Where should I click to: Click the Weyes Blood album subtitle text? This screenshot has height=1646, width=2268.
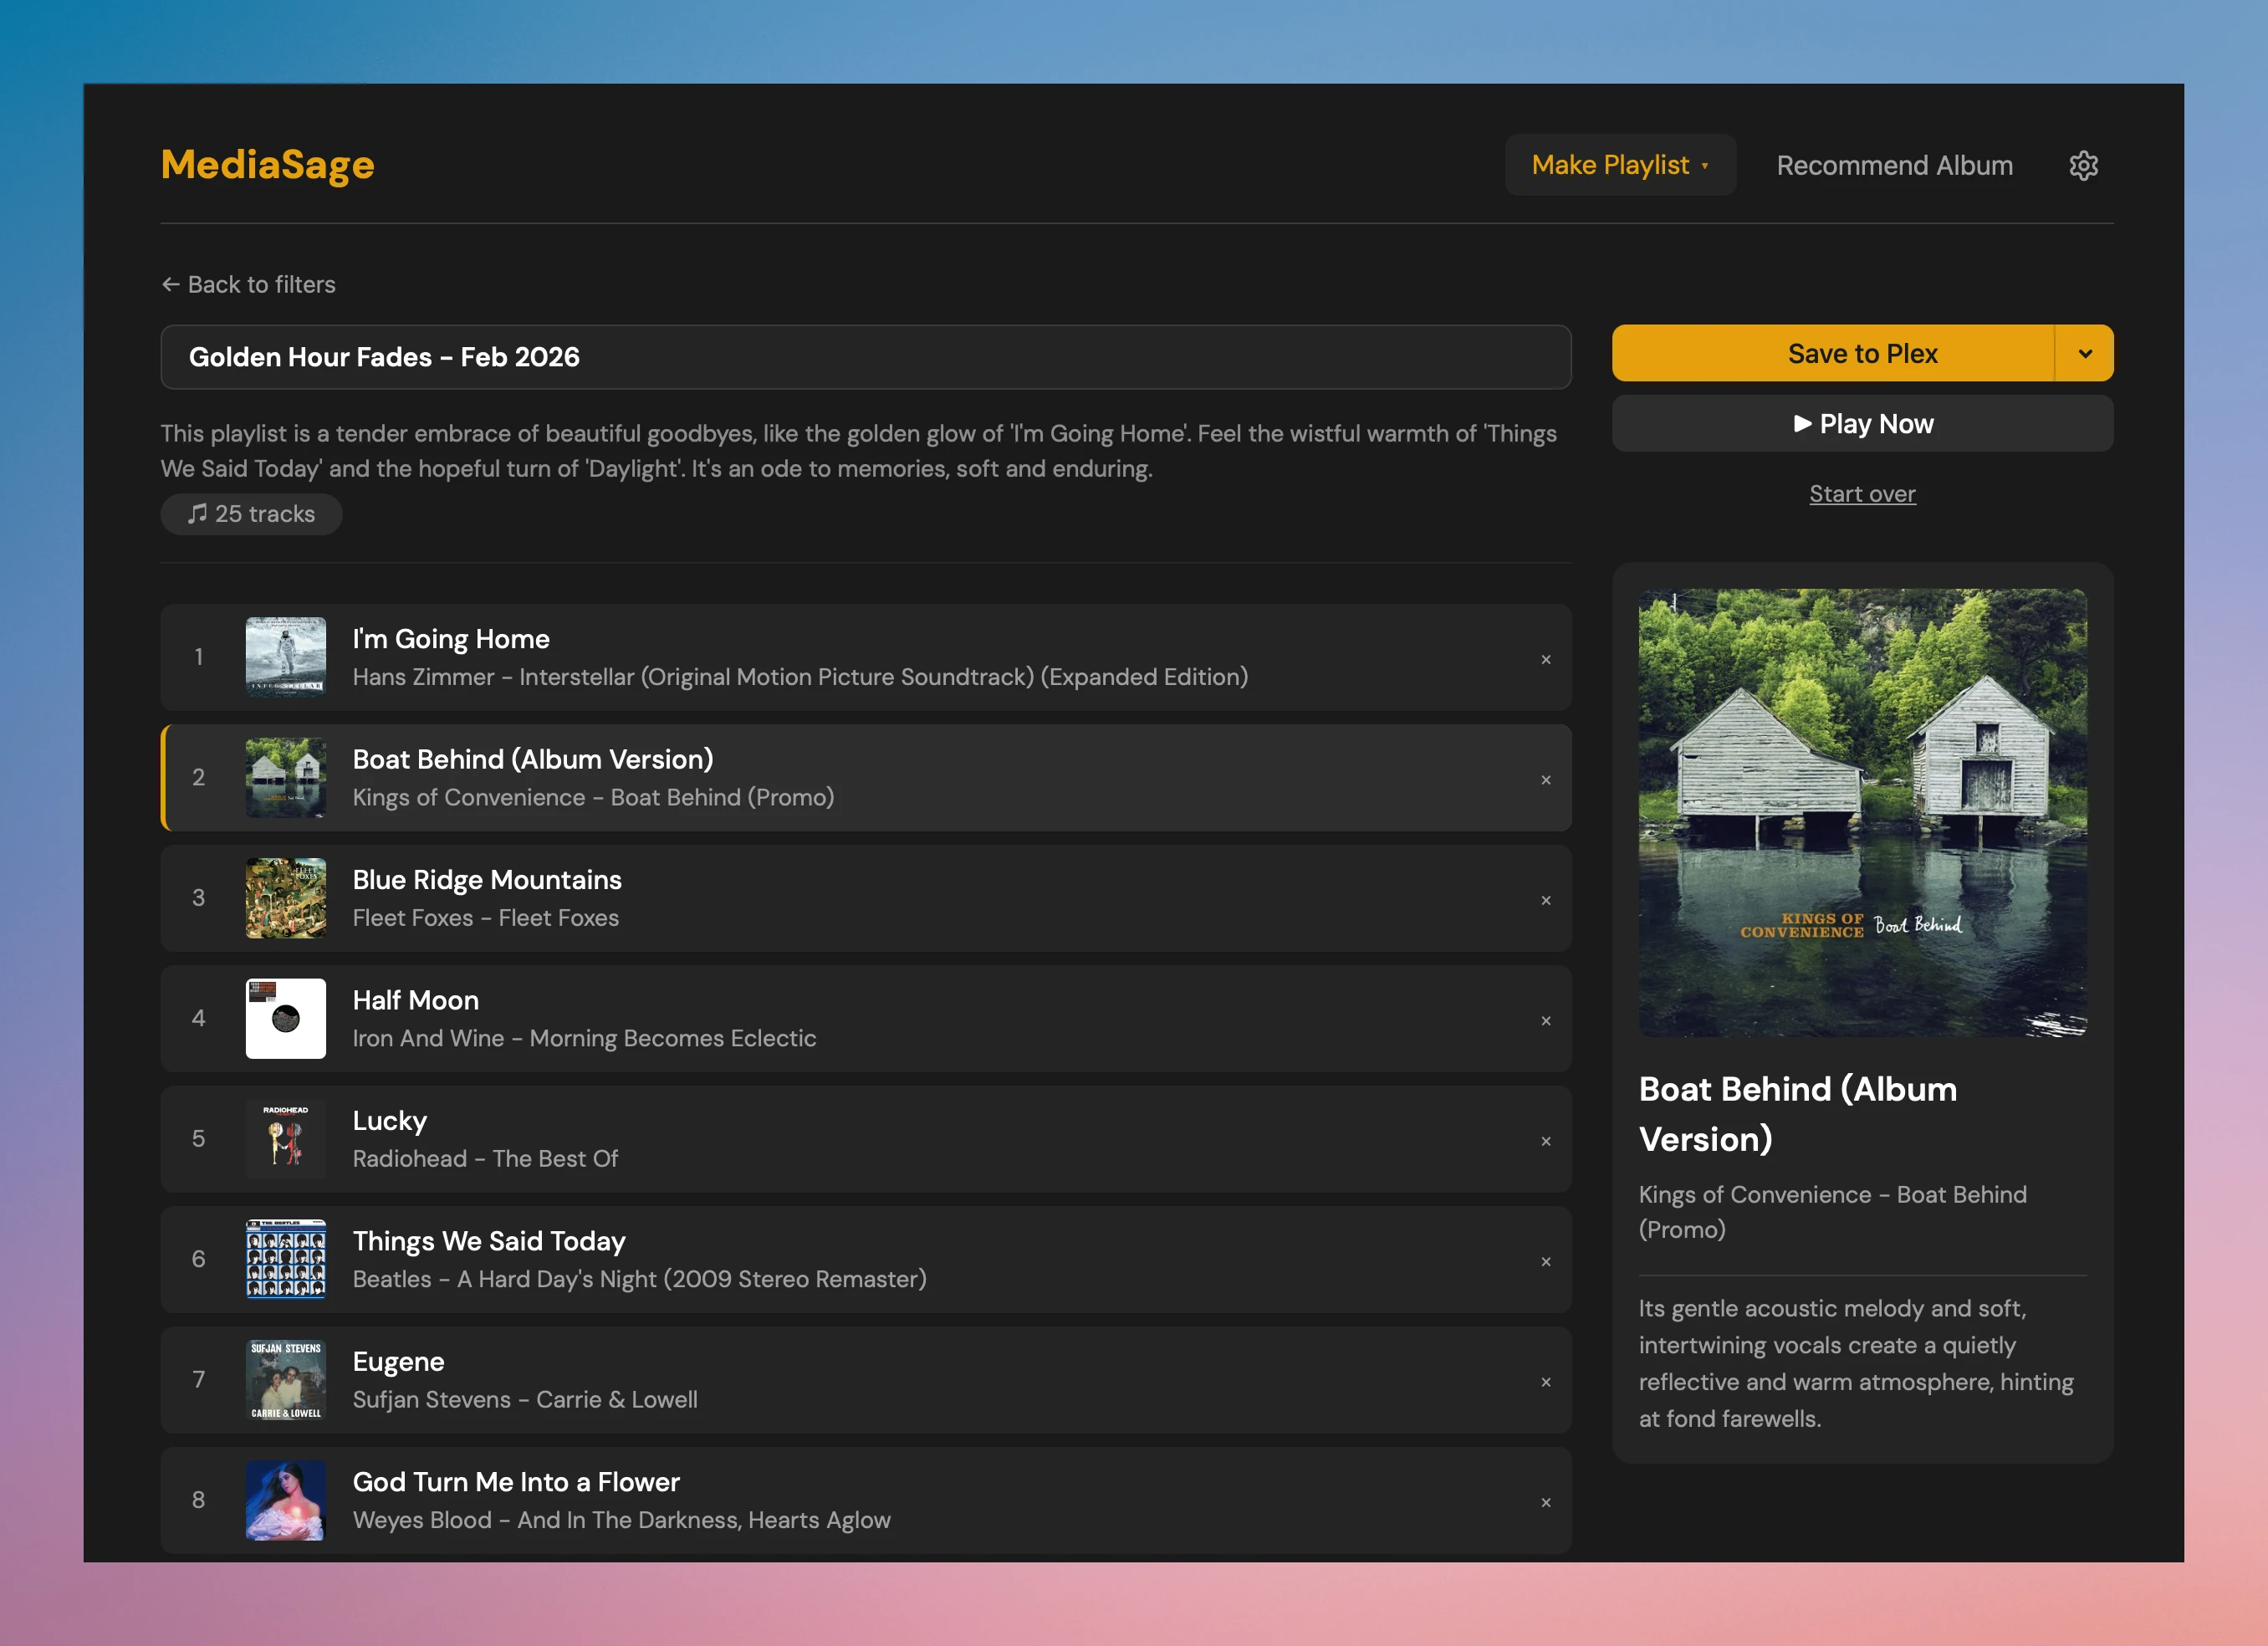click(x=621, y=1520)
